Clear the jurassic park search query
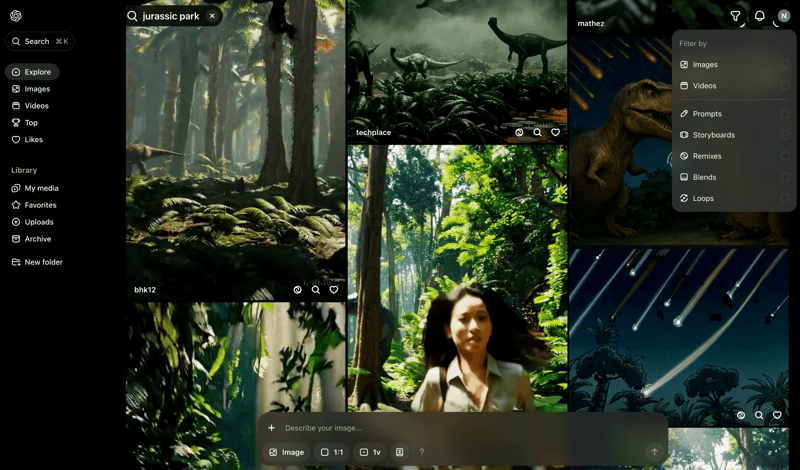Viewport: 800px width, 470px height. (x=212, y=16)
